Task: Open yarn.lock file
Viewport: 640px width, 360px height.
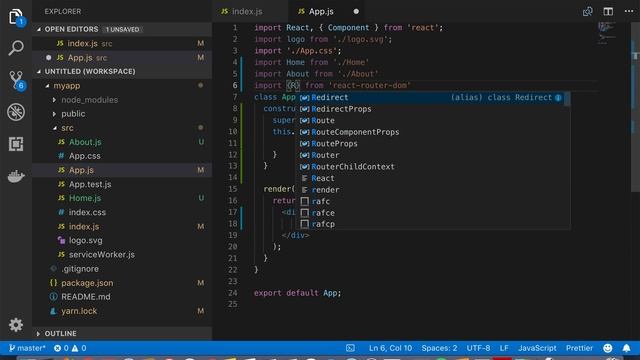Action: coord(122,311)
